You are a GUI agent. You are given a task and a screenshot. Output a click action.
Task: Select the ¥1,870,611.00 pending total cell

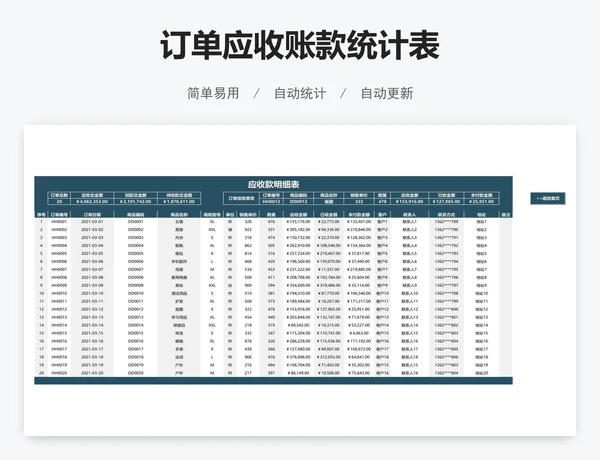(x=179, y=201)
